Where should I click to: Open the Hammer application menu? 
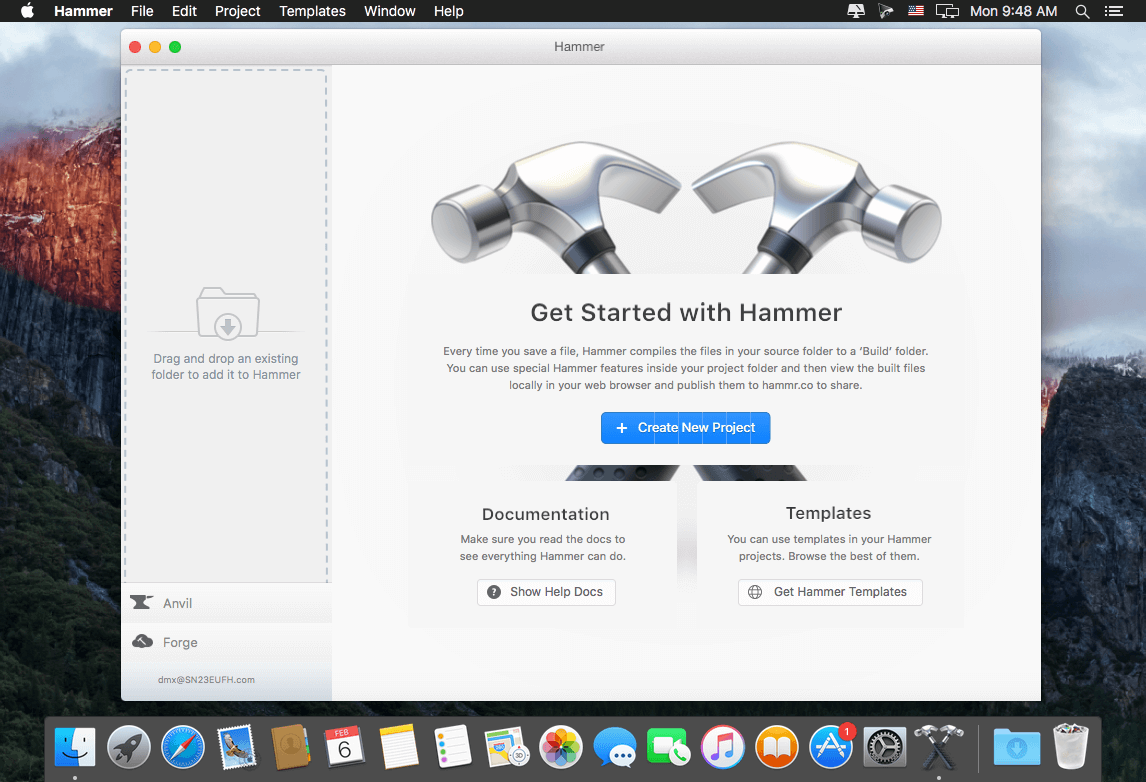83,11
